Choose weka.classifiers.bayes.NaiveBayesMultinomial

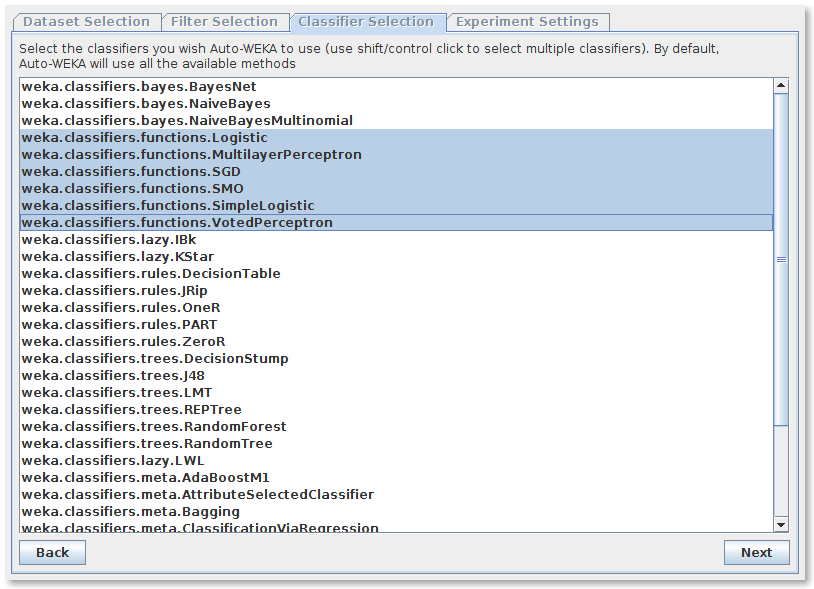click(x=397, y=121)
